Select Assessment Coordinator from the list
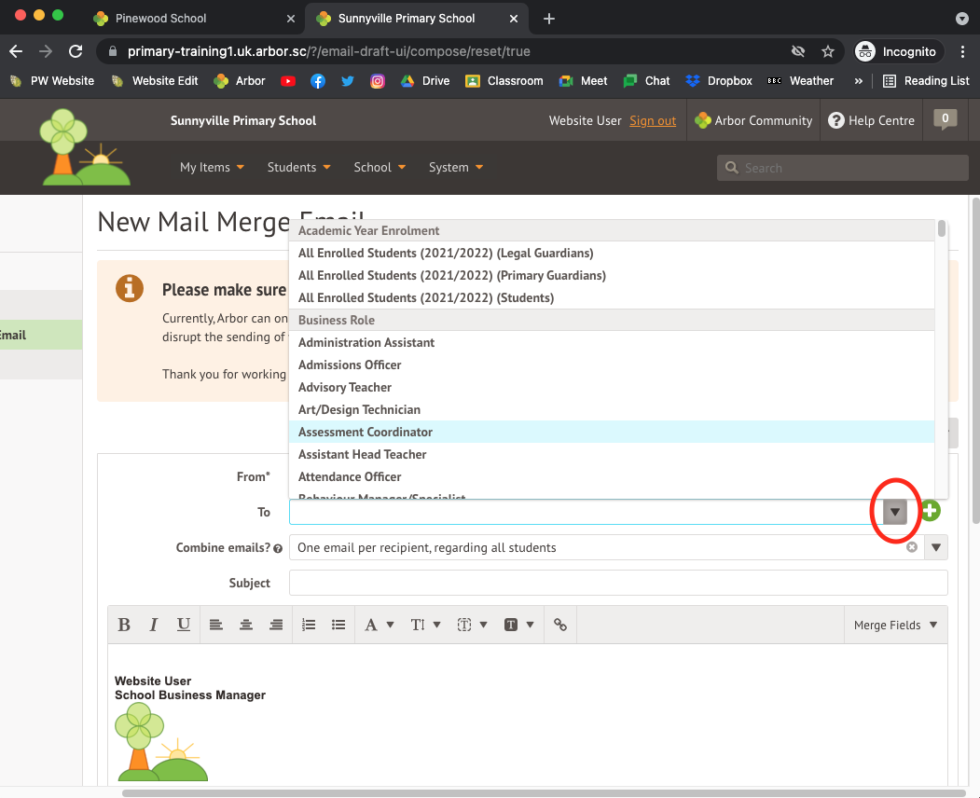Screen dimensions: 980x798 365,432
